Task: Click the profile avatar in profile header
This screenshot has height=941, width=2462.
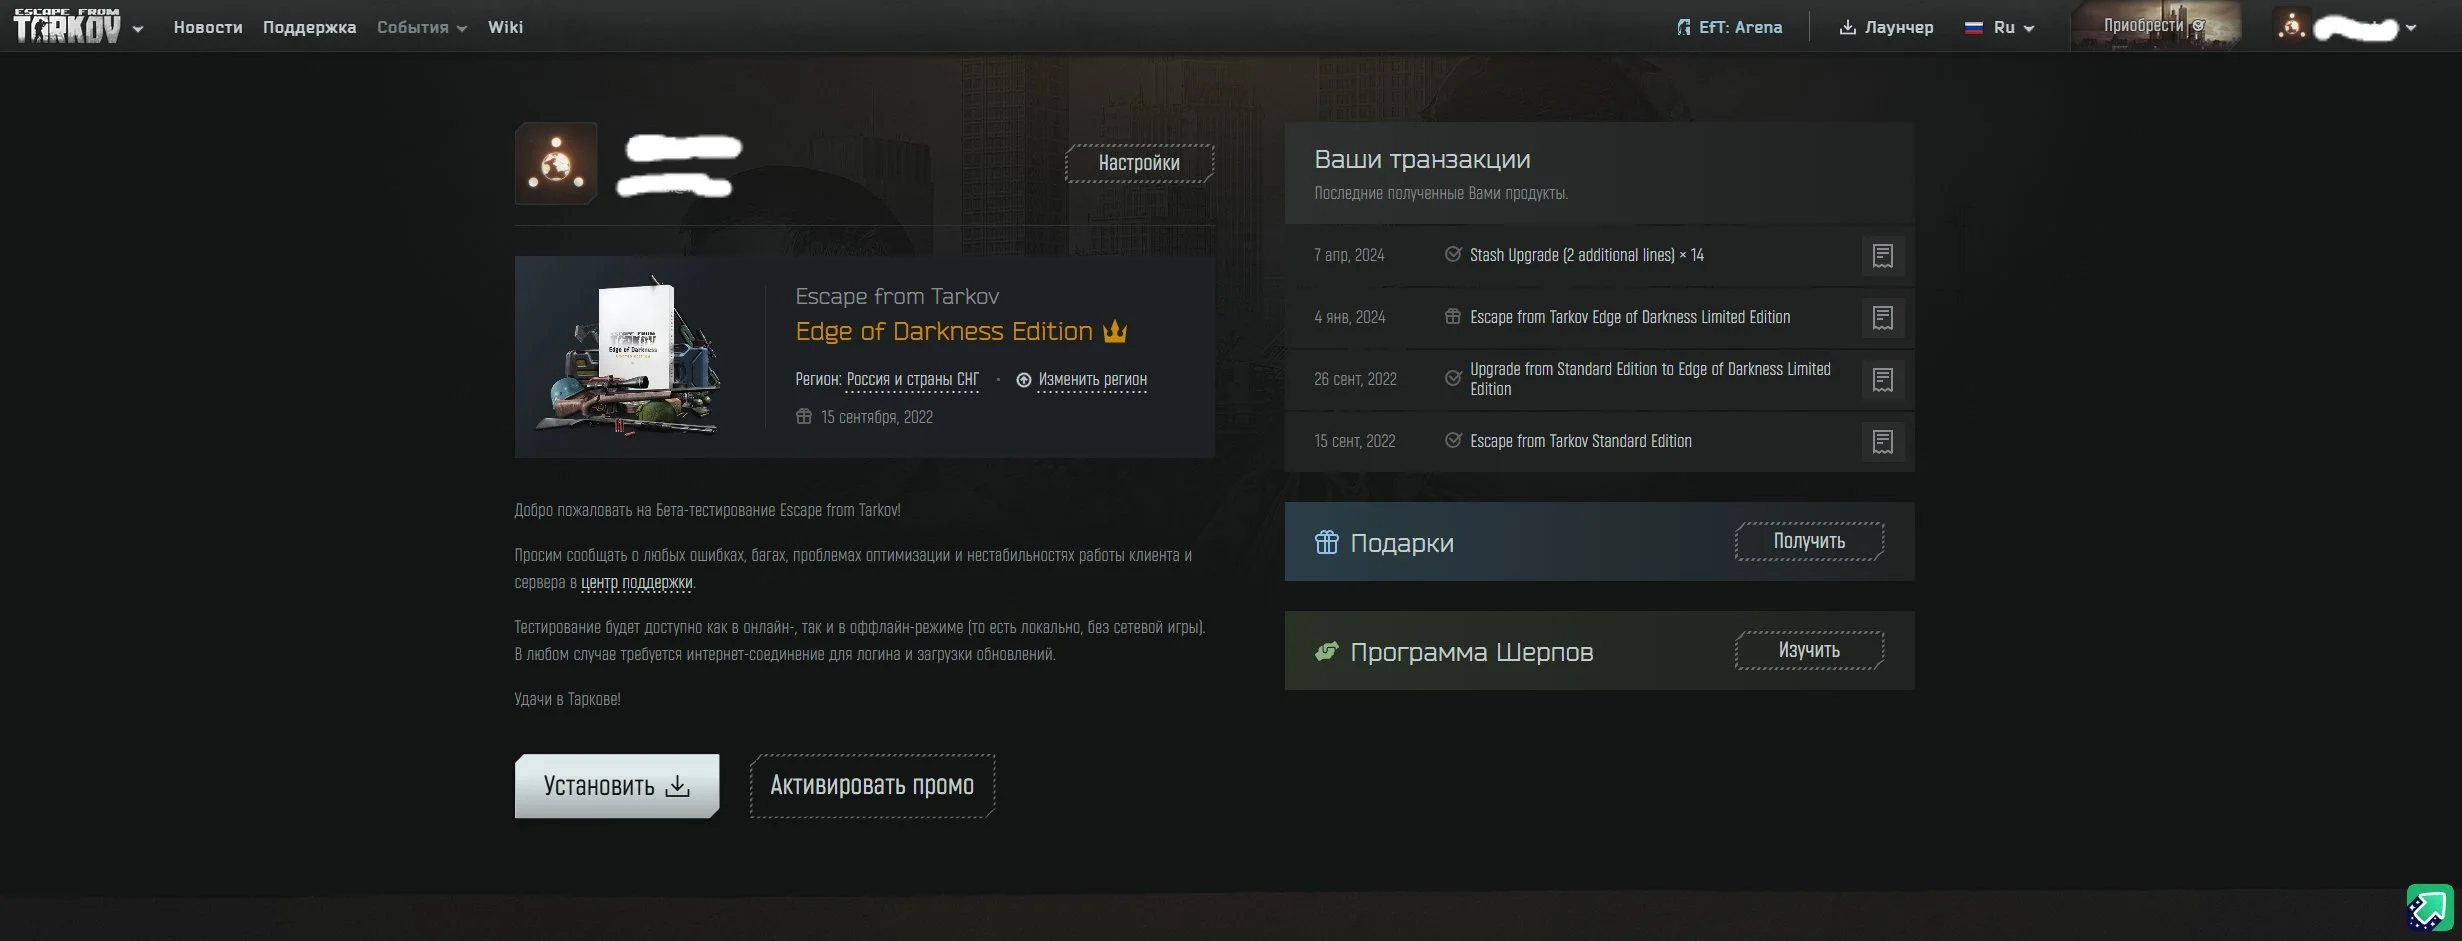Action: (556, 163)
